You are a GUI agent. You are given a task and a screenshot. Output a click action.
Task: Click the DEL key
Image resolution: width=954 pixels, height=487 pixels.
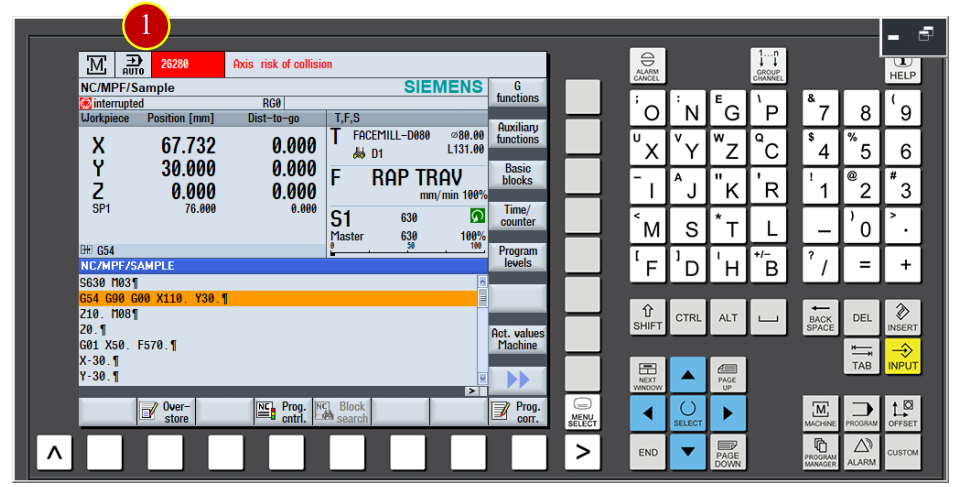(x=862, y=317)
